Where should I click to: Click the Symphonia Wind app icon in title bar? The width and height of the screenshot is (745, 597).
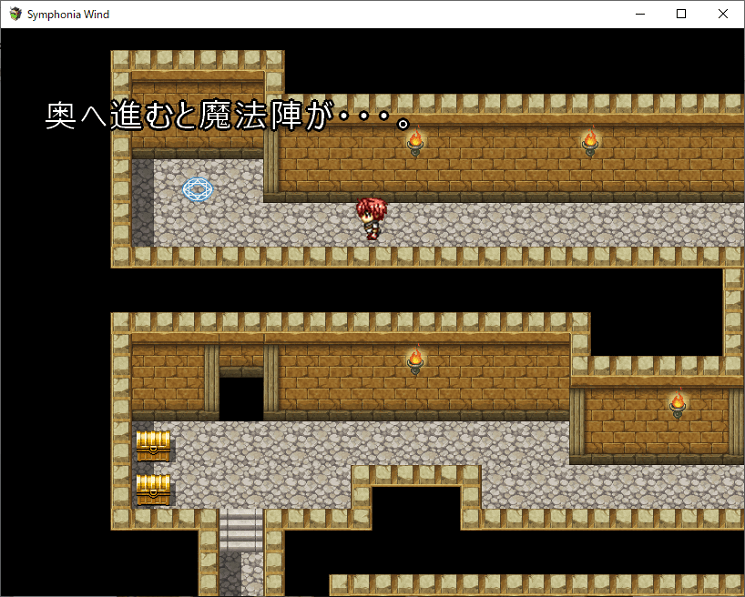tap(16, 14)
